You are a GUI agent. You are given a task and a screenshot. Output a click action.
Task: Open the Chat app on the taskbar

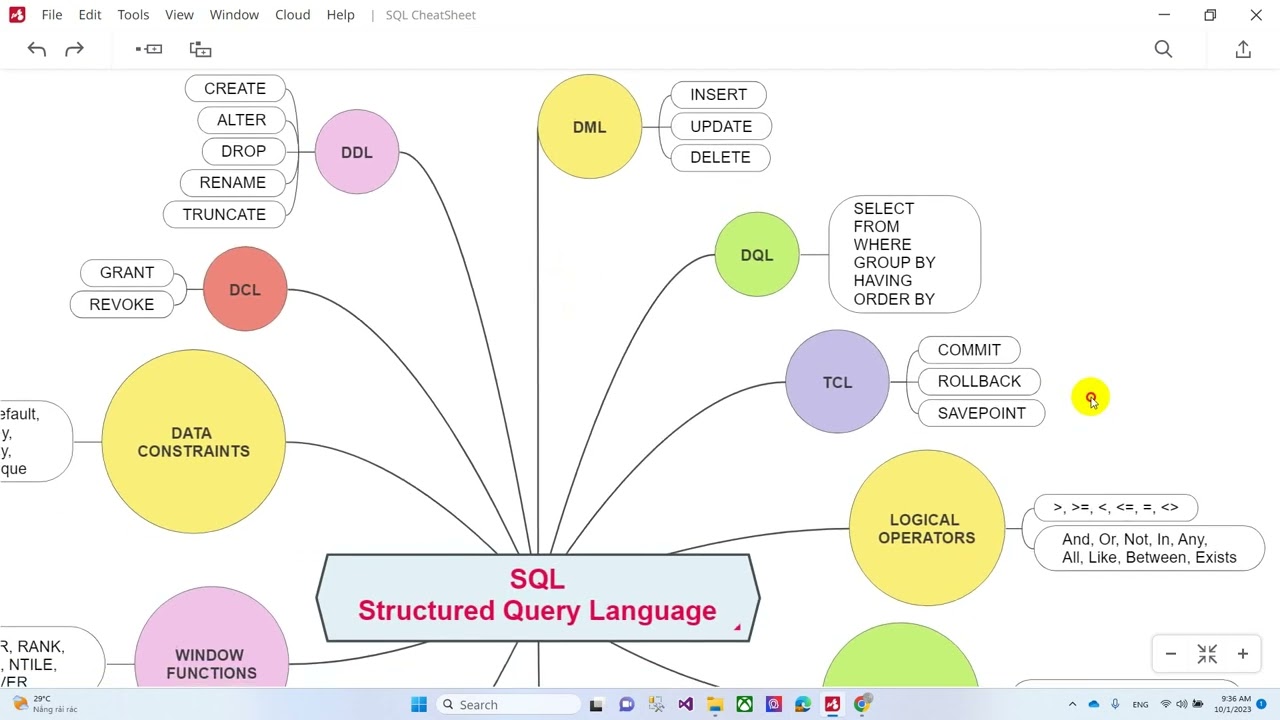pos(626,705)
